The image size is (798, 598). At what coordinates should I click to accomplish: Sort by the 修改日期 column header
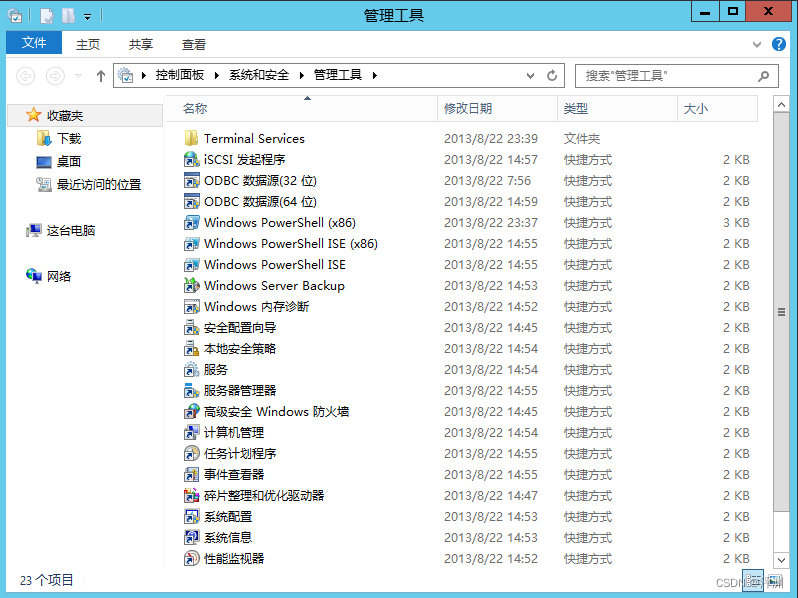coord(497,108)
